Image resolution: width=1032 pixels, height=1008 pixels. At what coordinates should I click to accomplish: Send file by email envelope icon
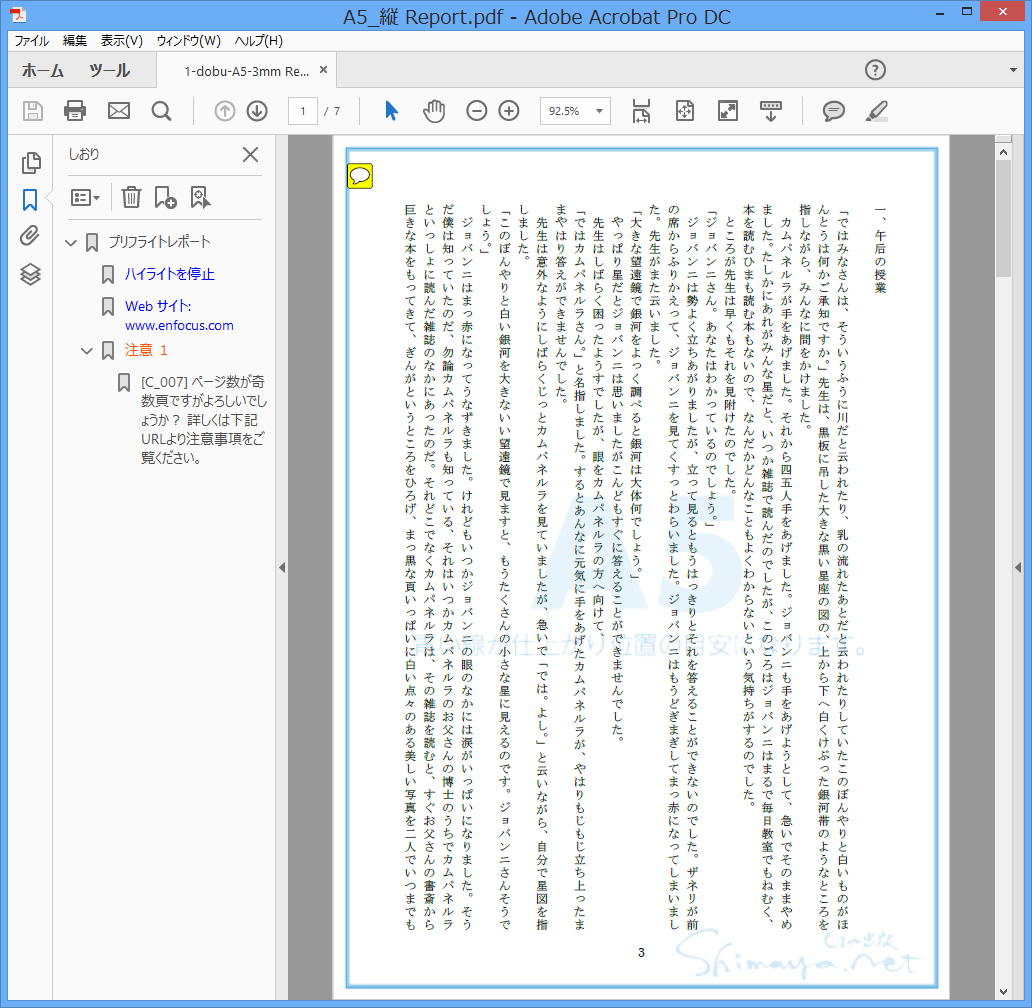(118, 111)
